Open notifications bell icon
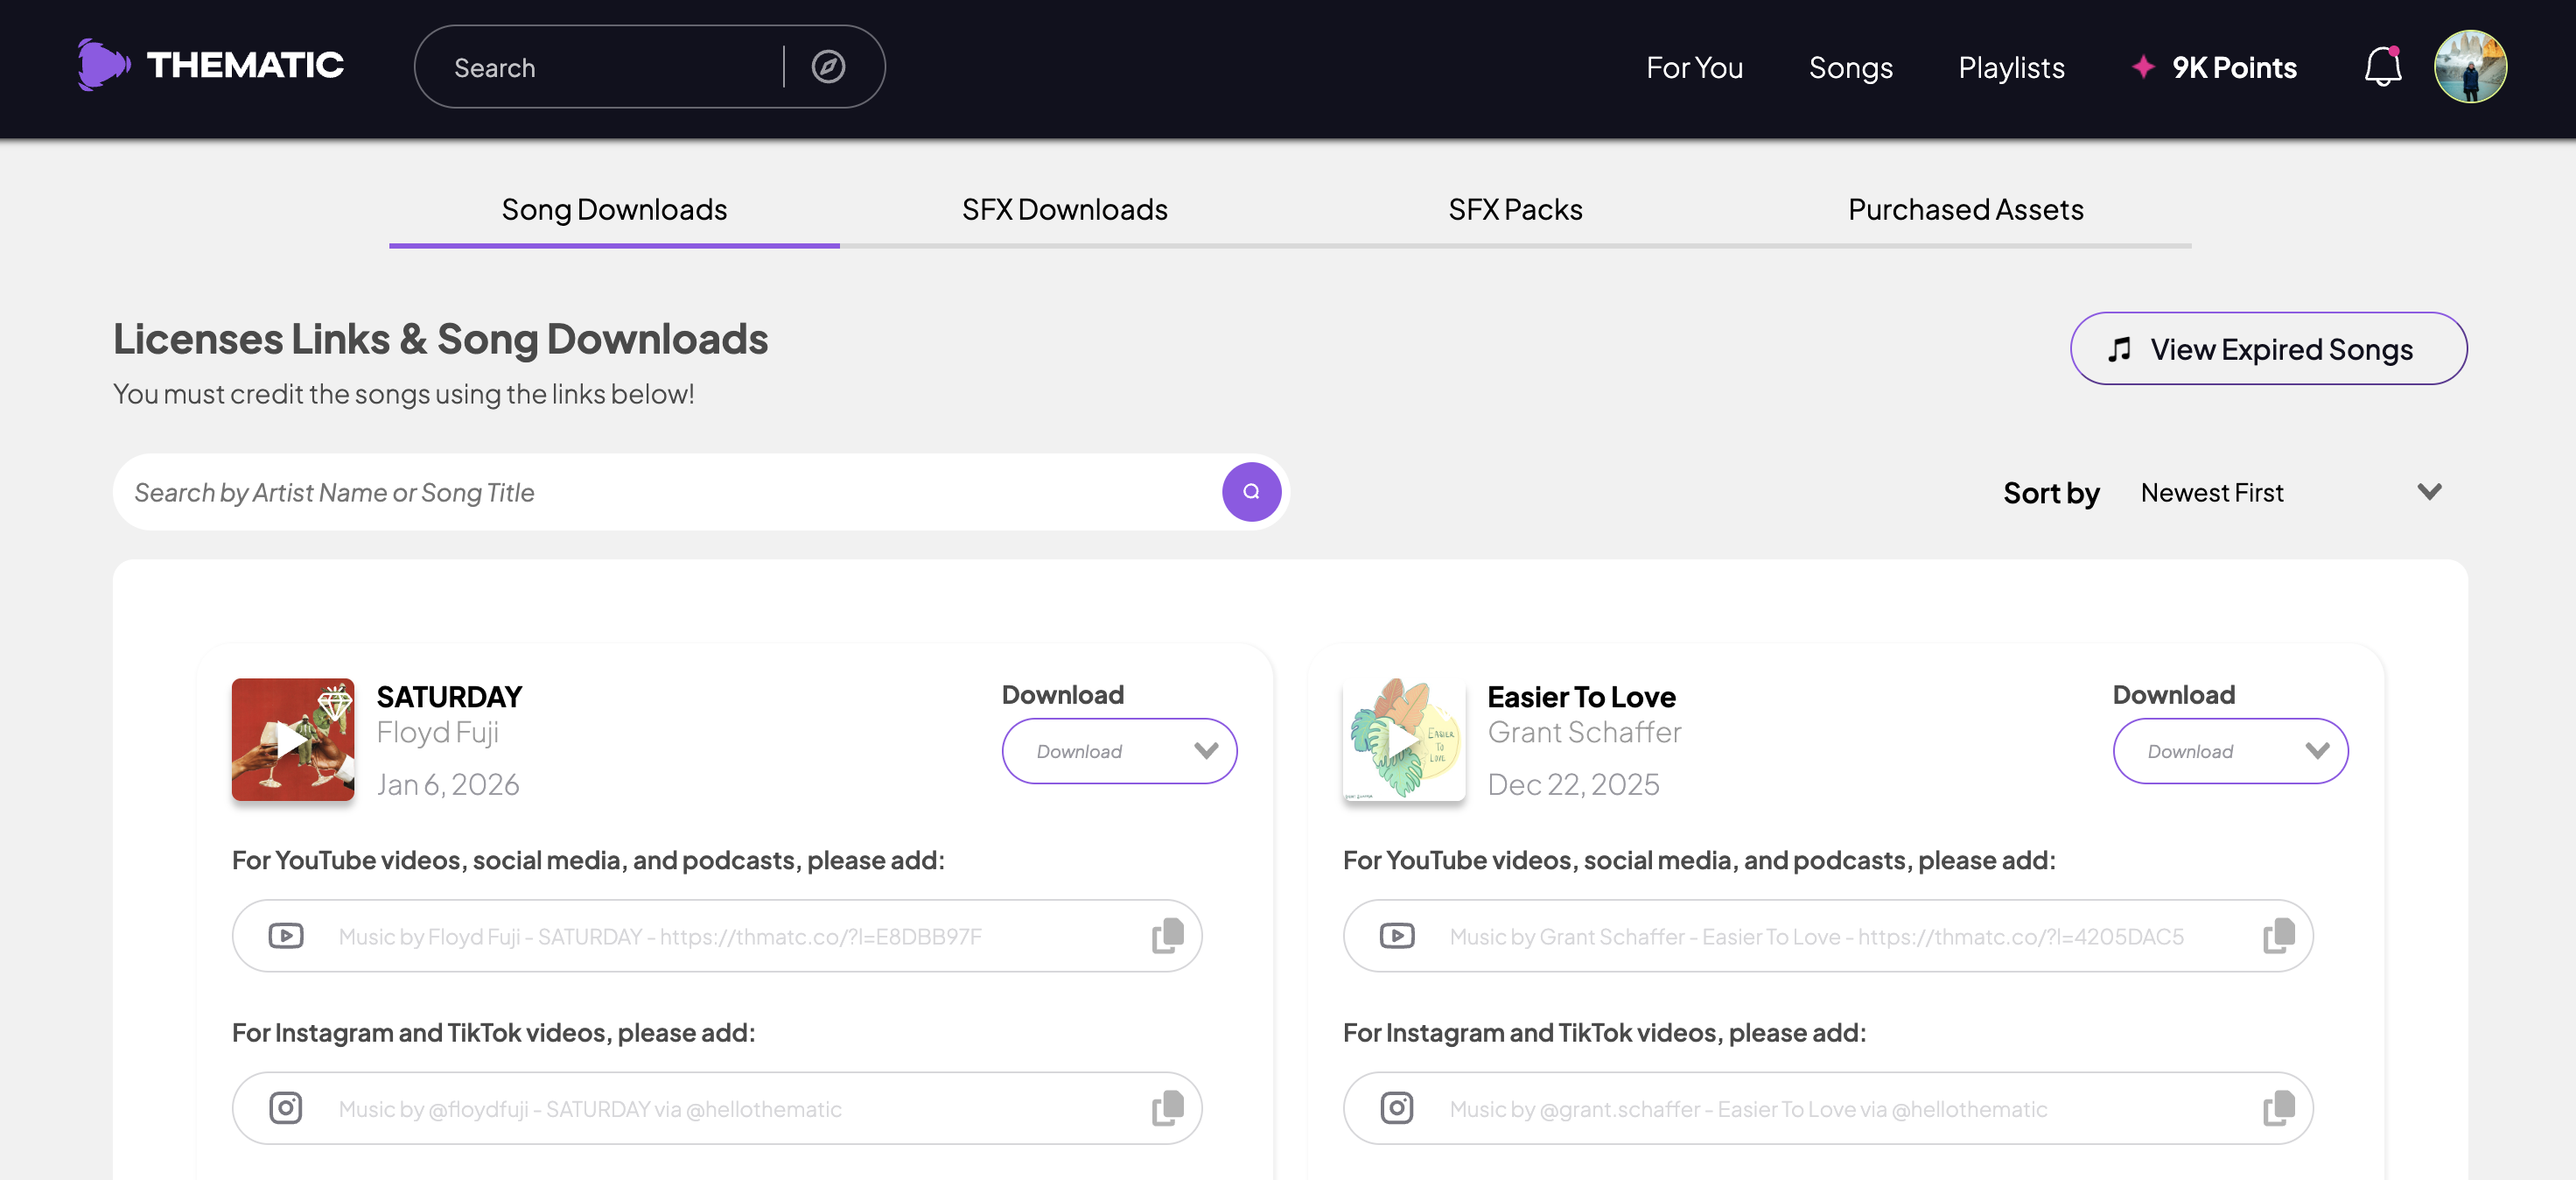Viewport: 2576px width, 1180px height. tap(2382, 67)
